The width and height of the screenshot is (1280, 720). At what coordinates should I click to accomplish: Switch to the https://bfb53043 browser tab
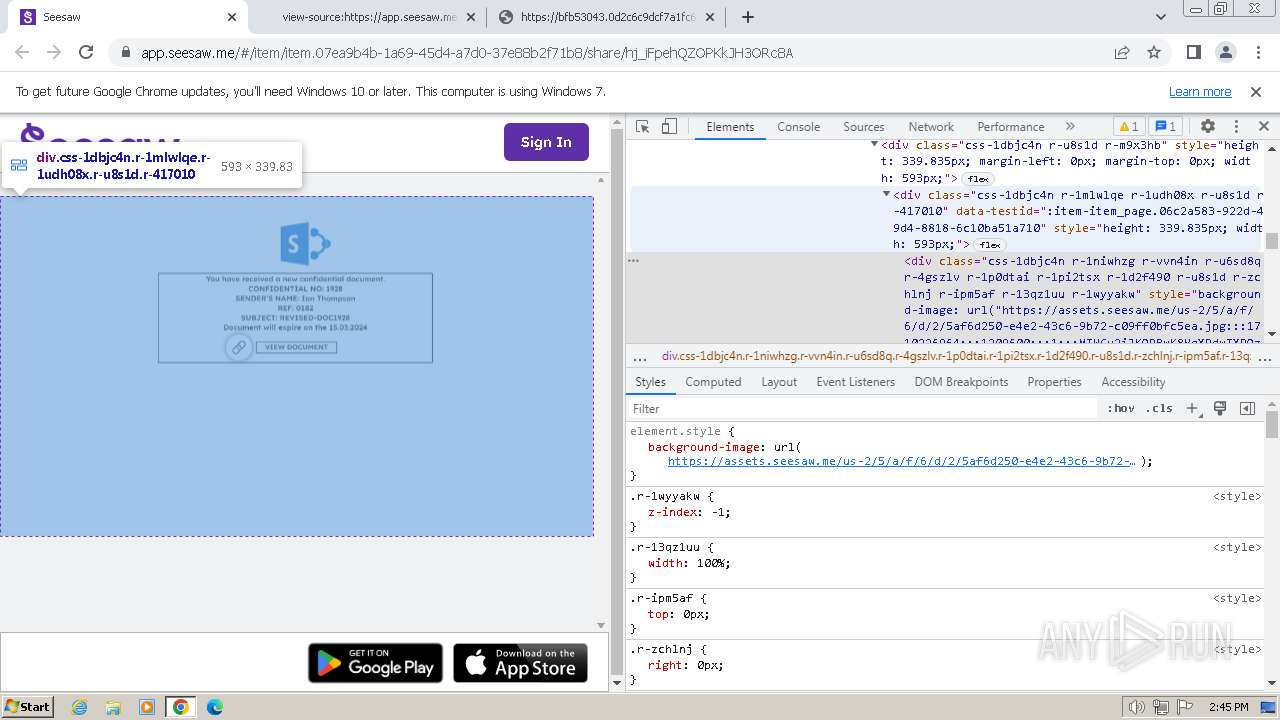point(606,17)
